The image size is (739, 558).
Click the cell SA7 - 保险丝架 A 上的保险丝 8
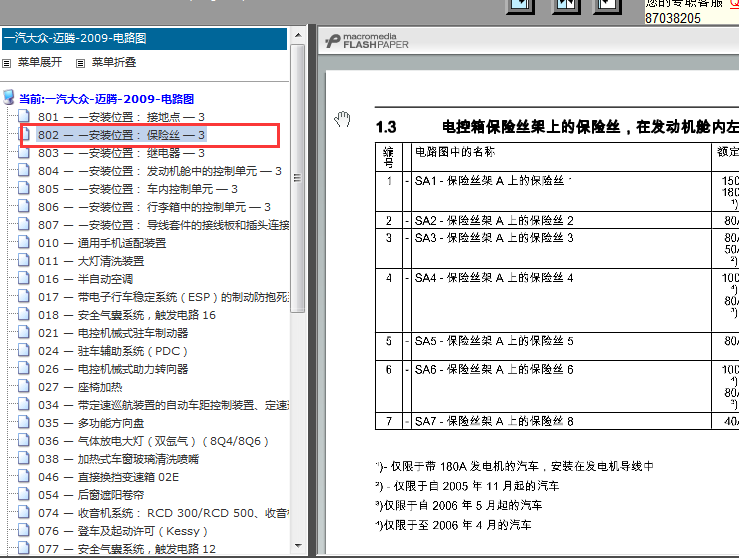(561, 421)
